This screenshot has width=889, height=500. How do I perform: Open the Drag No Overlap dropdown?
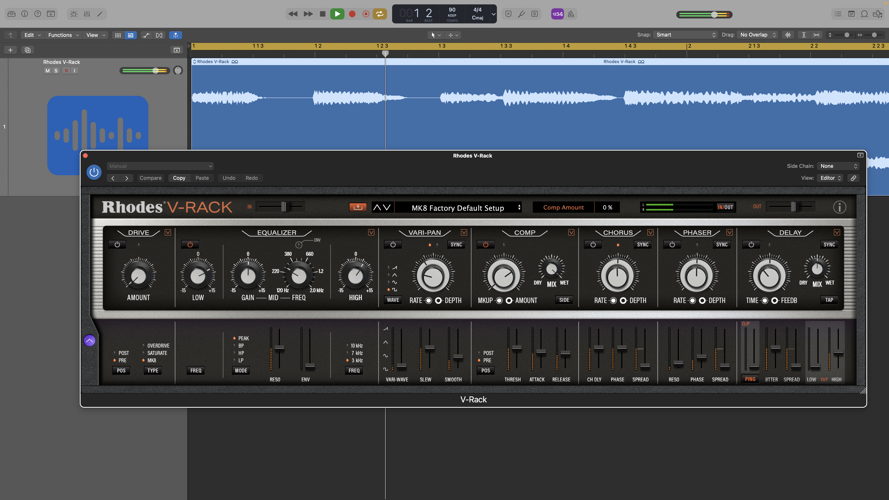[757, 35]
